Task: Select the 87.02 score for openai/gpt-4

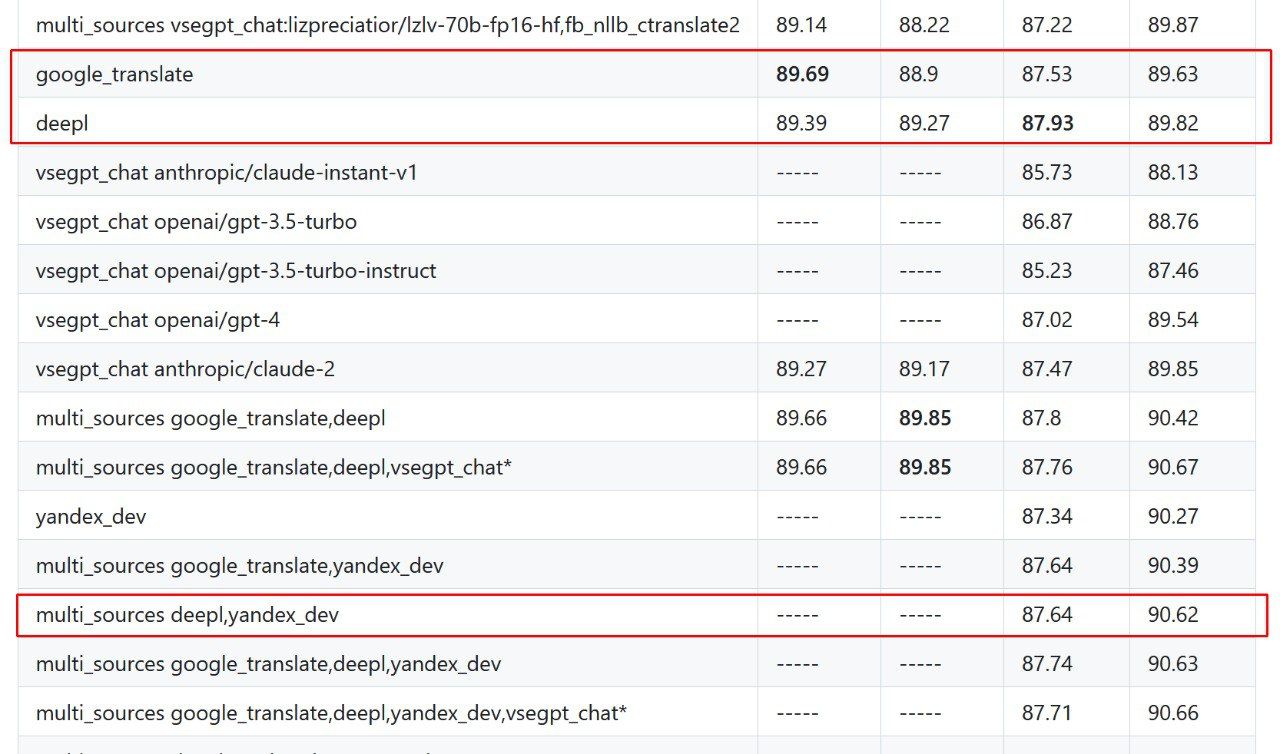Action: point(1047,320)
